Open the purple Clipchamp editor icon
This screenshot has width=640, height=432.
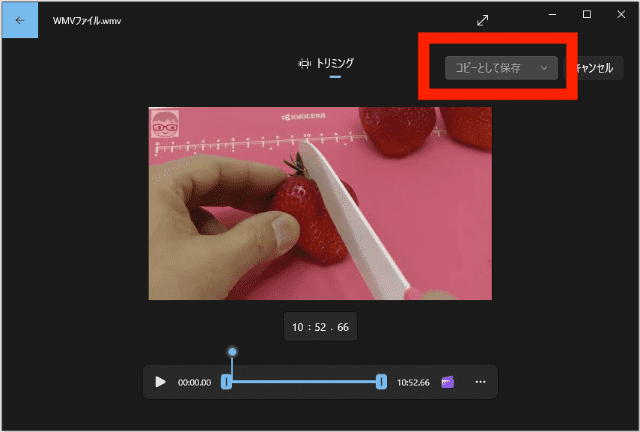point(448,382)
